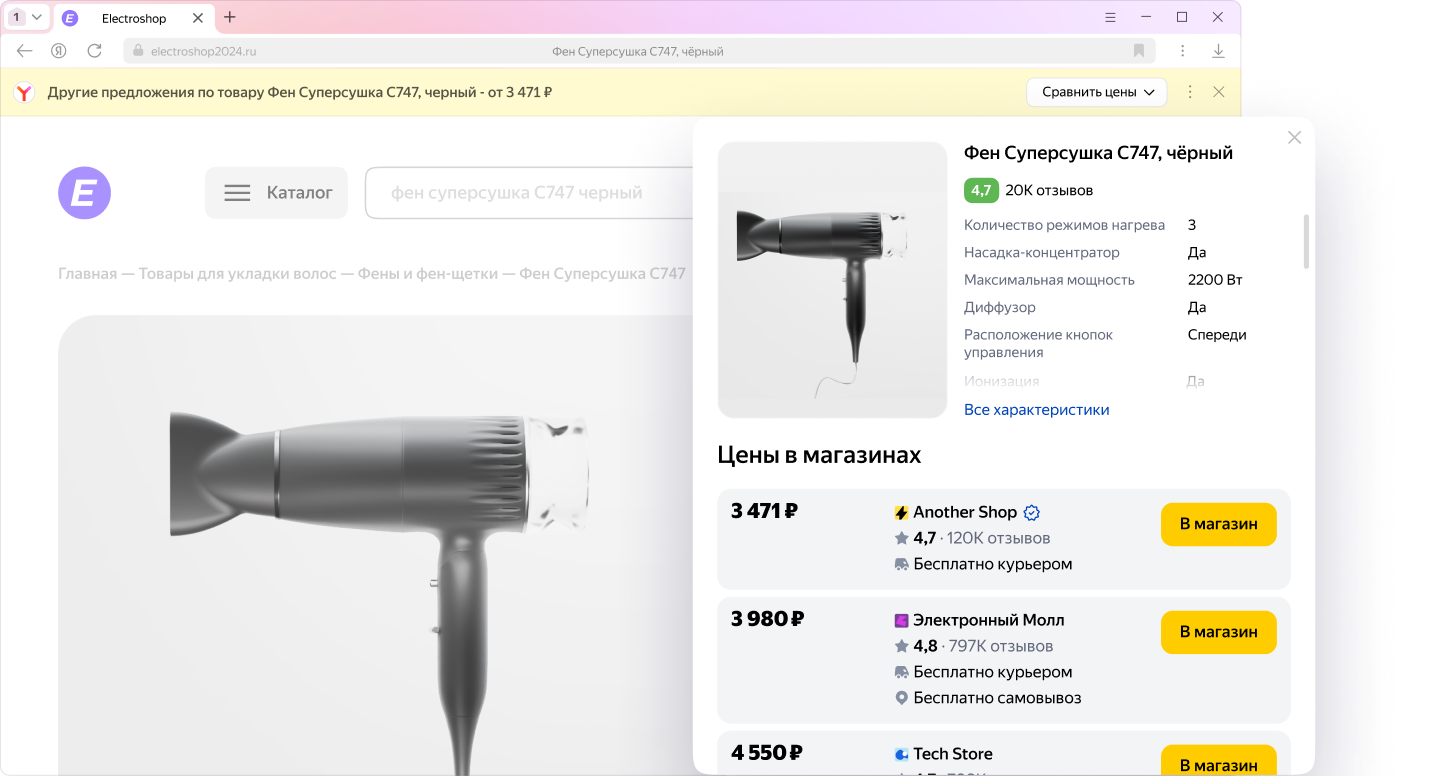
Task: Click the lock icon in the address bar
Action: click(x=139, y=51)
